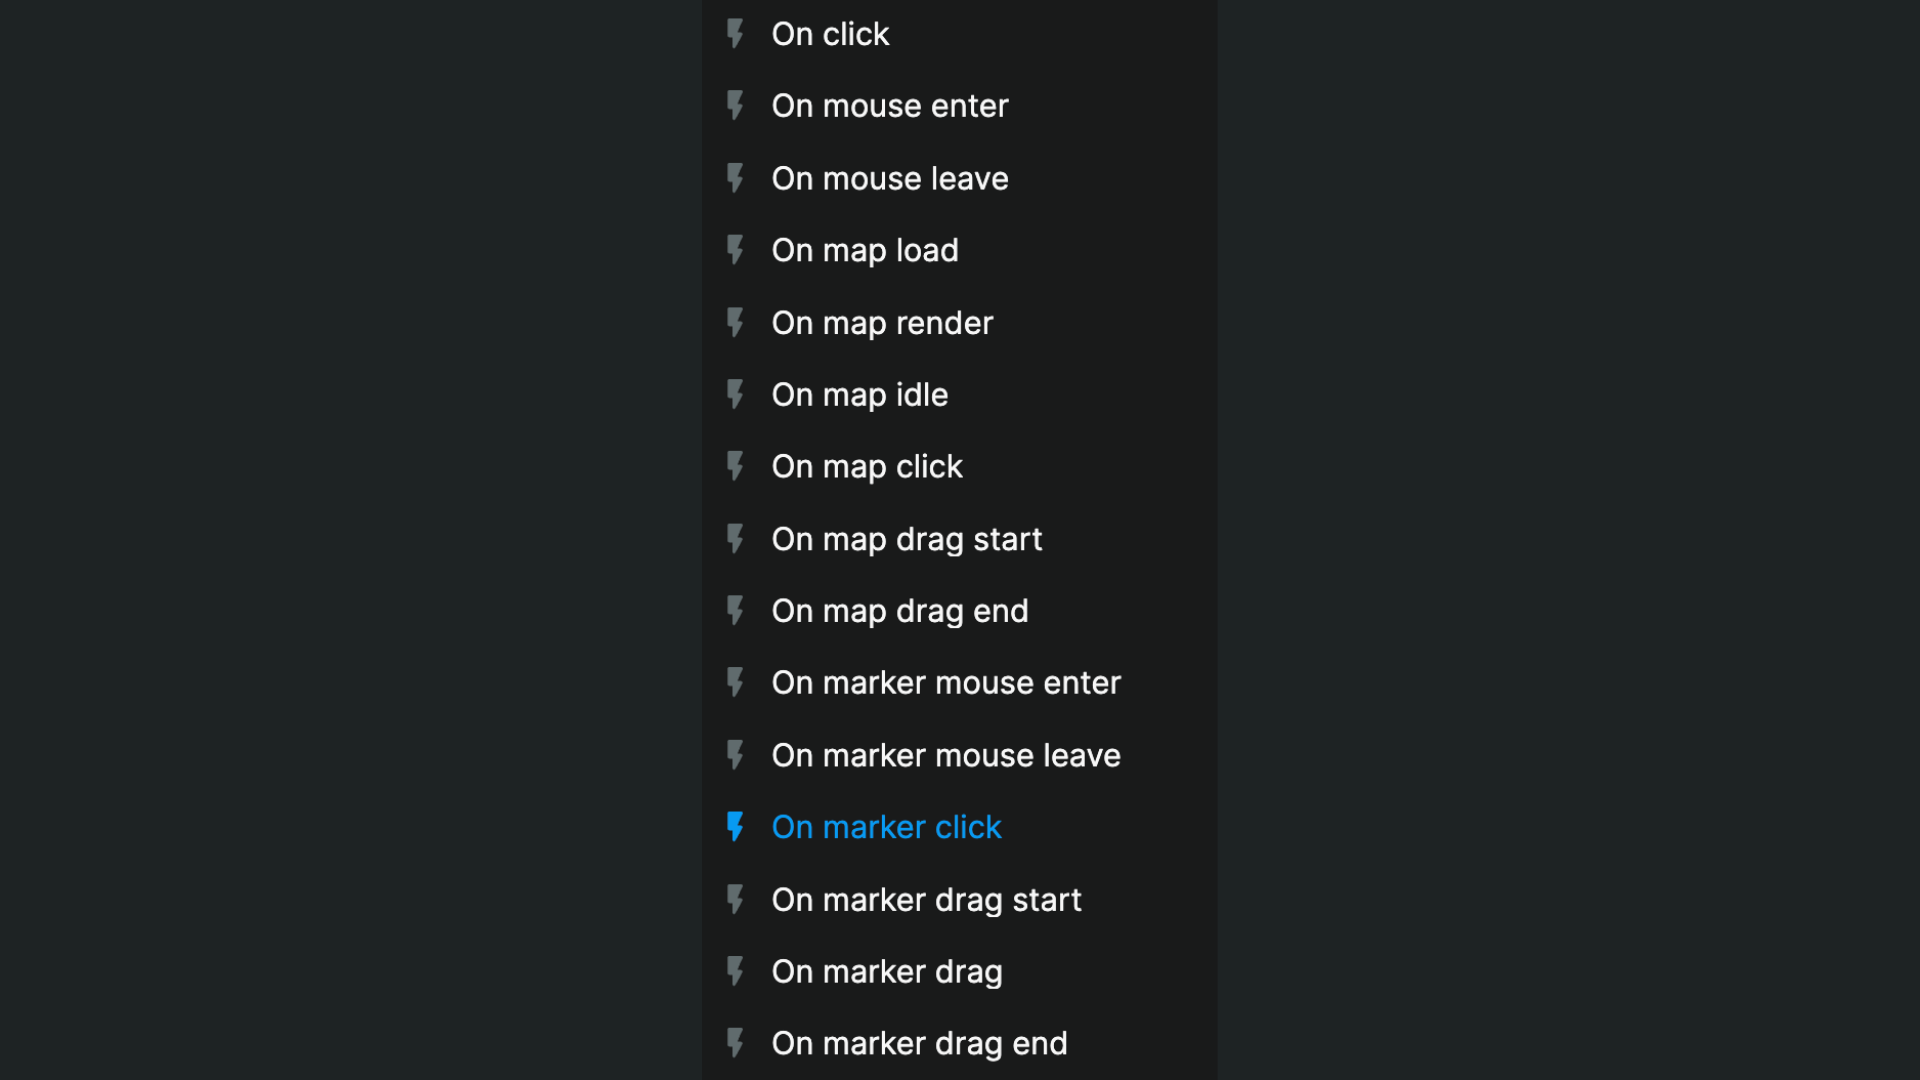Image resolution: width=1920 pixels, height=1080 pixels.
Task: Select On marker mouse enter from the list
Action: click(x=946, y=682)
